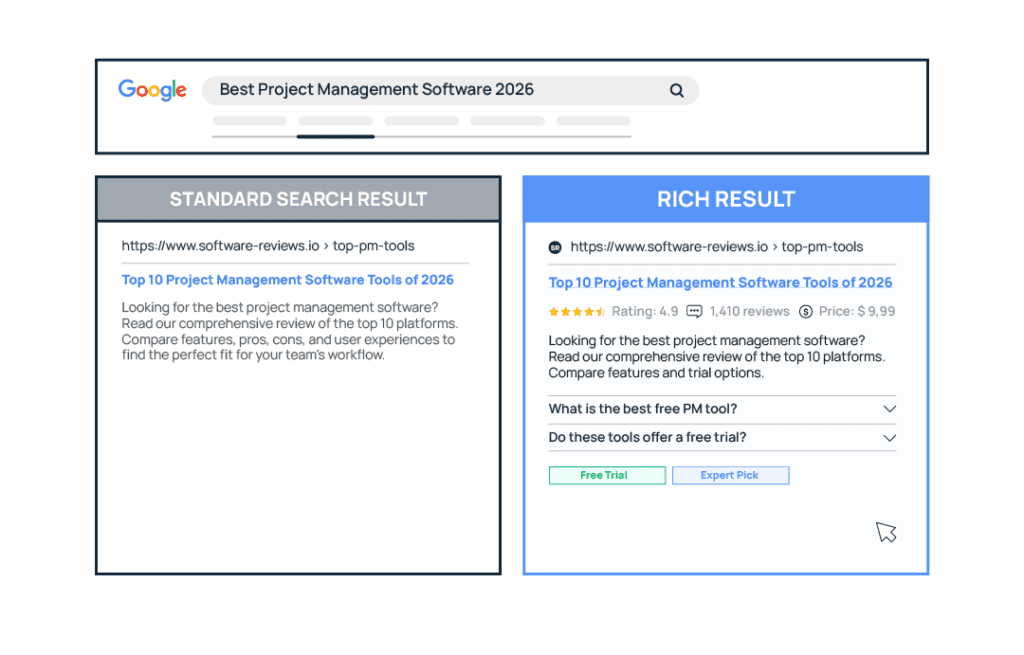Click the Standard Search Result header
1024x655 pixels.
pyautogui.click(x=298, y=199)
